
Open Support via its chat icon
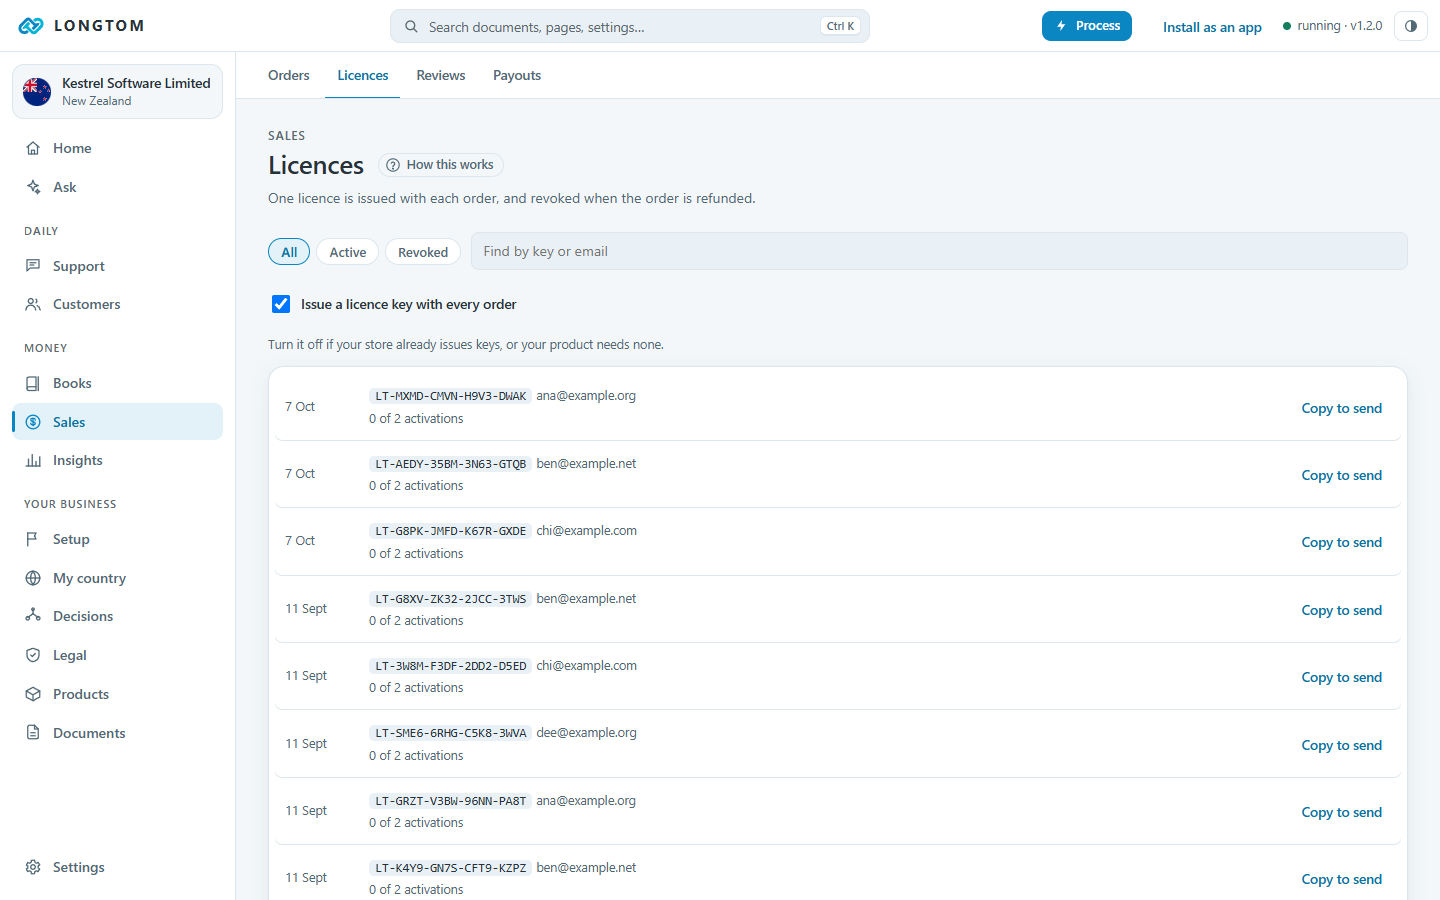tap(33, 266)
